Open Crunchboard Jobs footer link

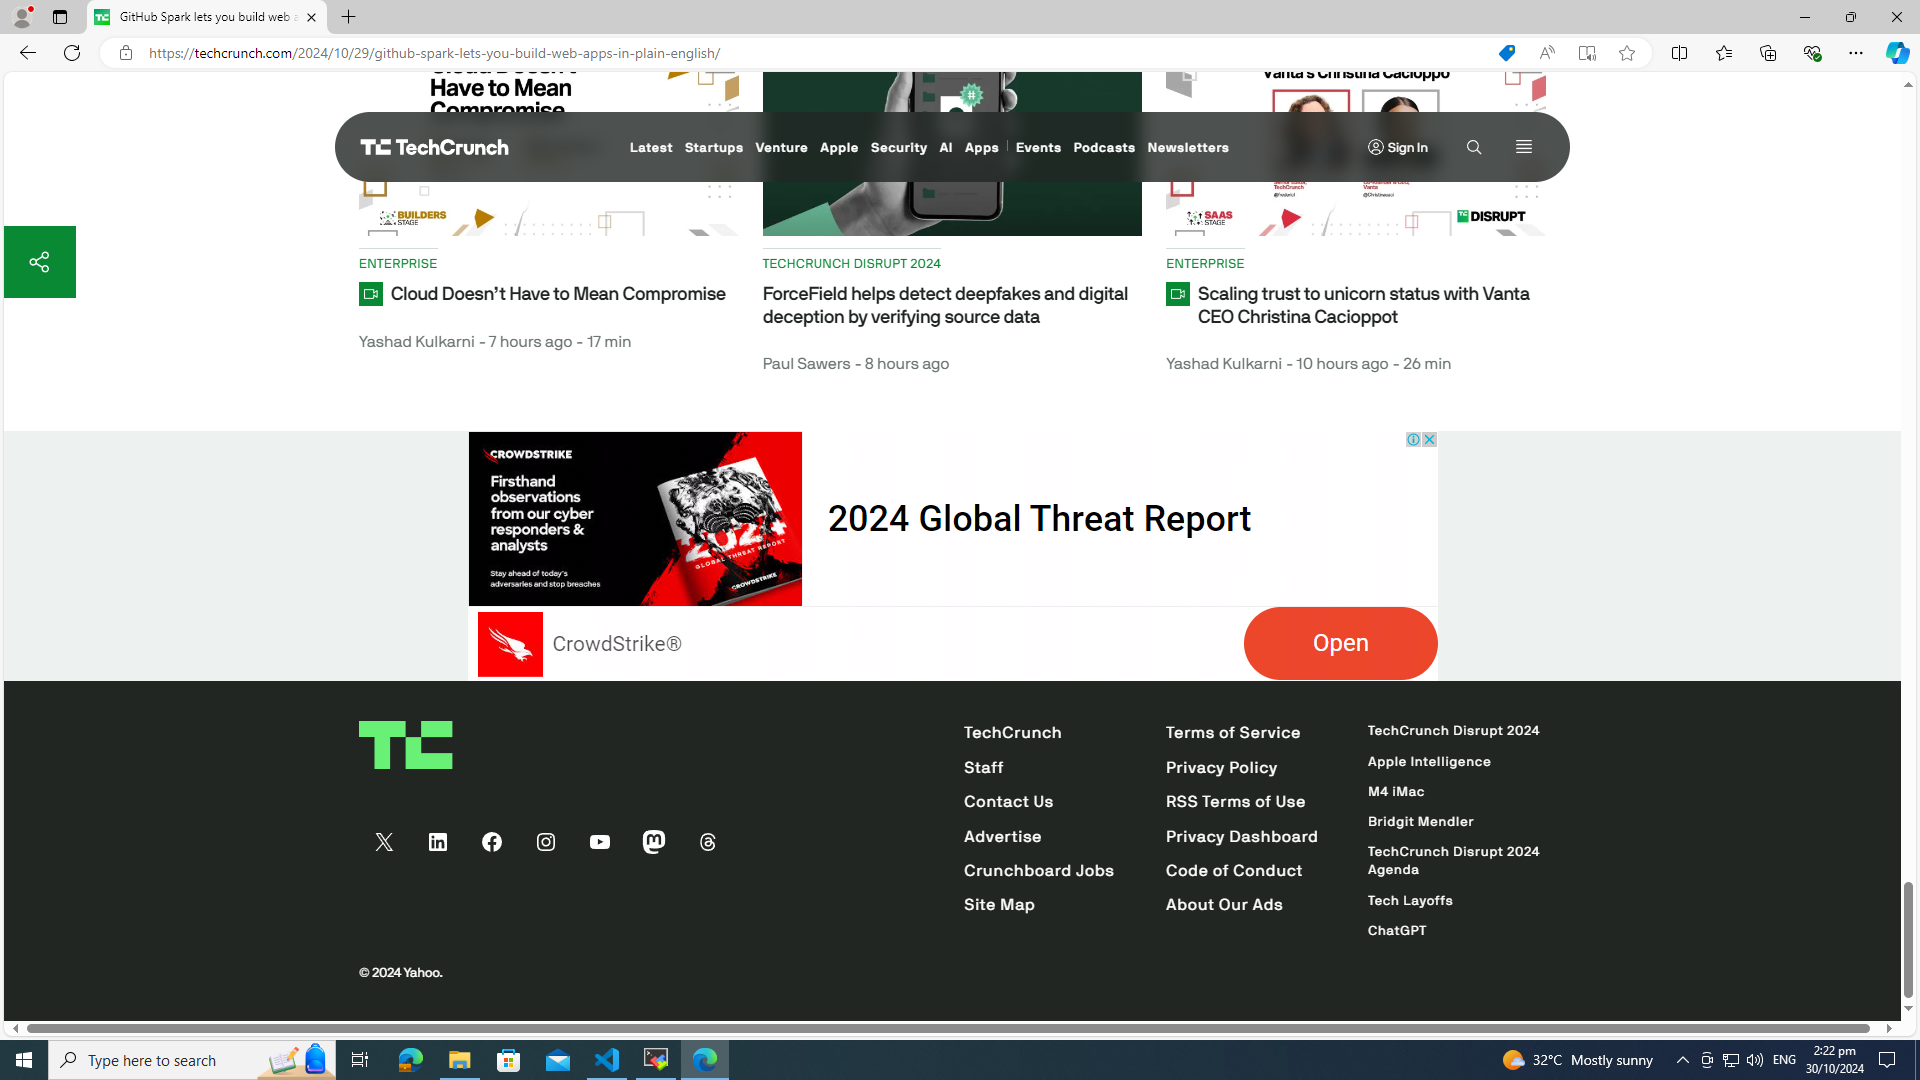coord(1039,871)
